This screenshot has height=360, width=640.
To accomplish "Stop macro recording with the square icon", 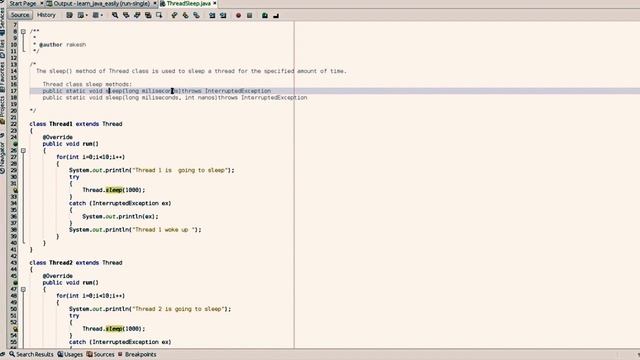I will tap(249, 15).
